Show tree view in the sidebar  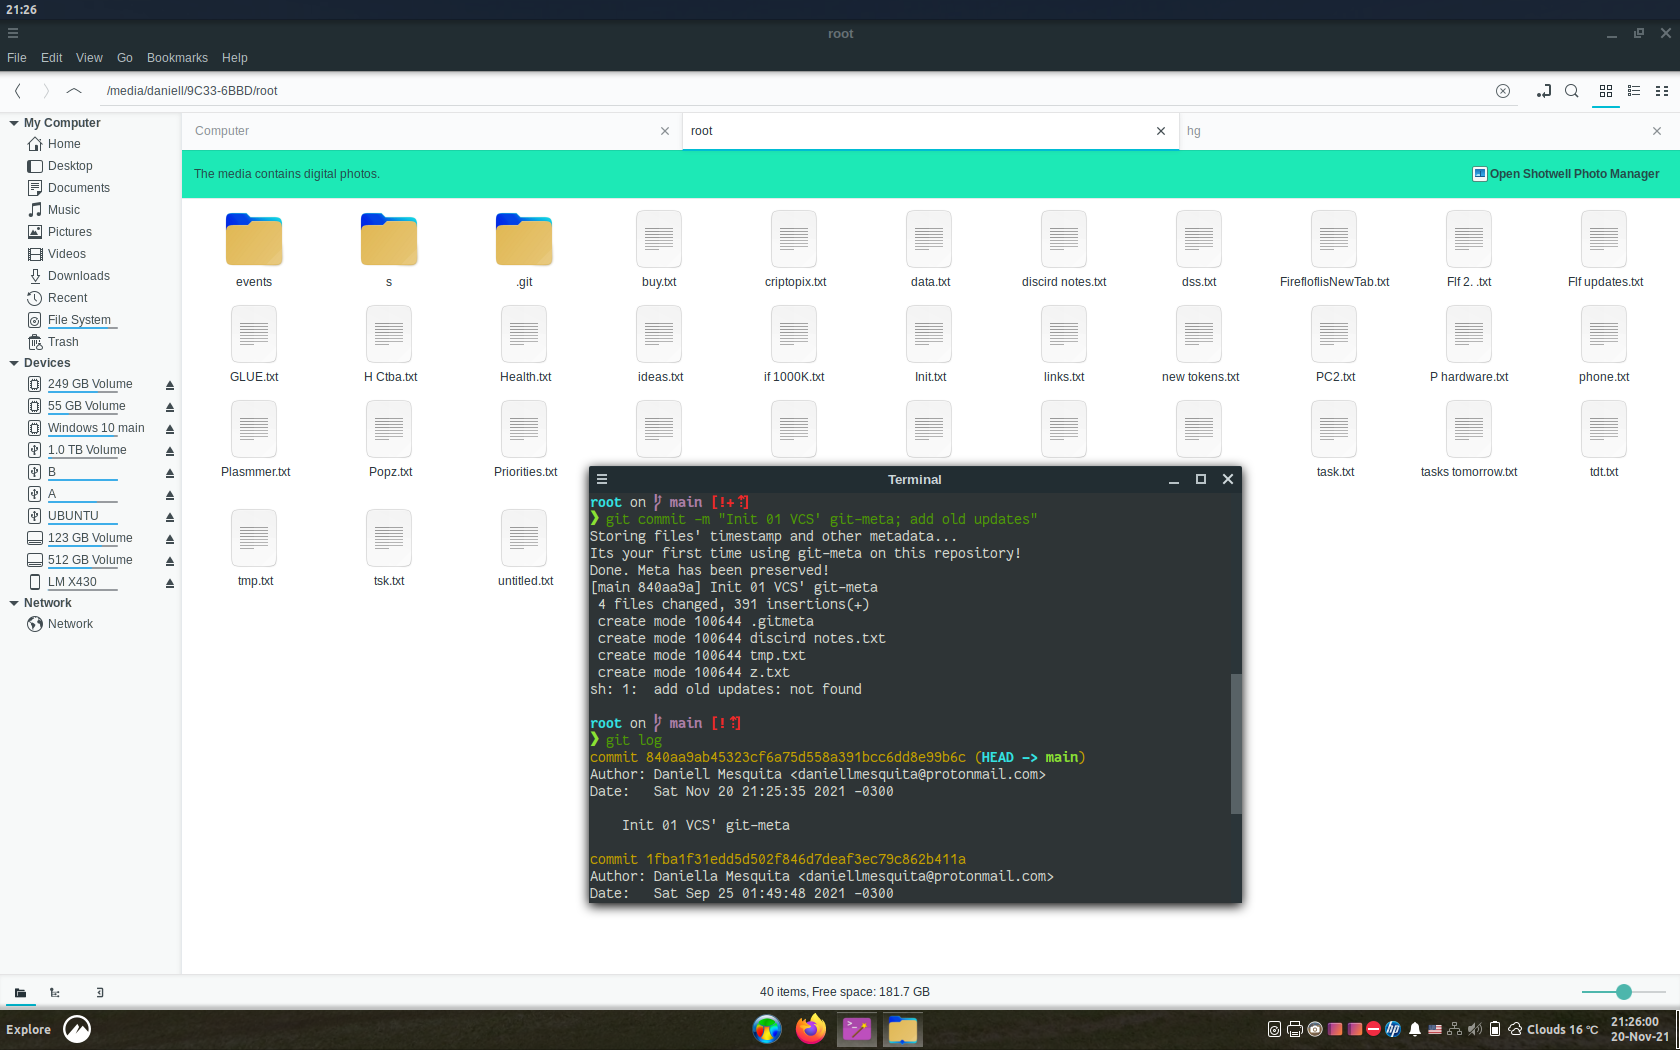(x=55, y=993)
